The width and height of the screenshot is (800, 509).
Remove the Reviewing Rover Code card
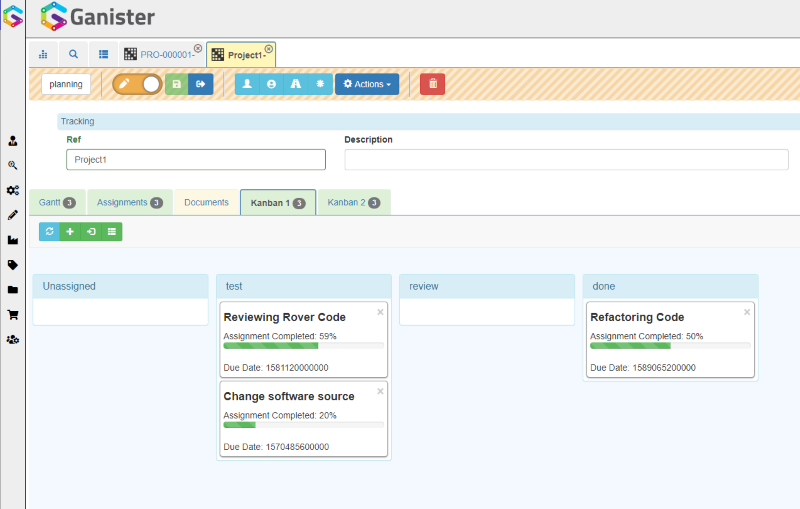pos(380,312)
